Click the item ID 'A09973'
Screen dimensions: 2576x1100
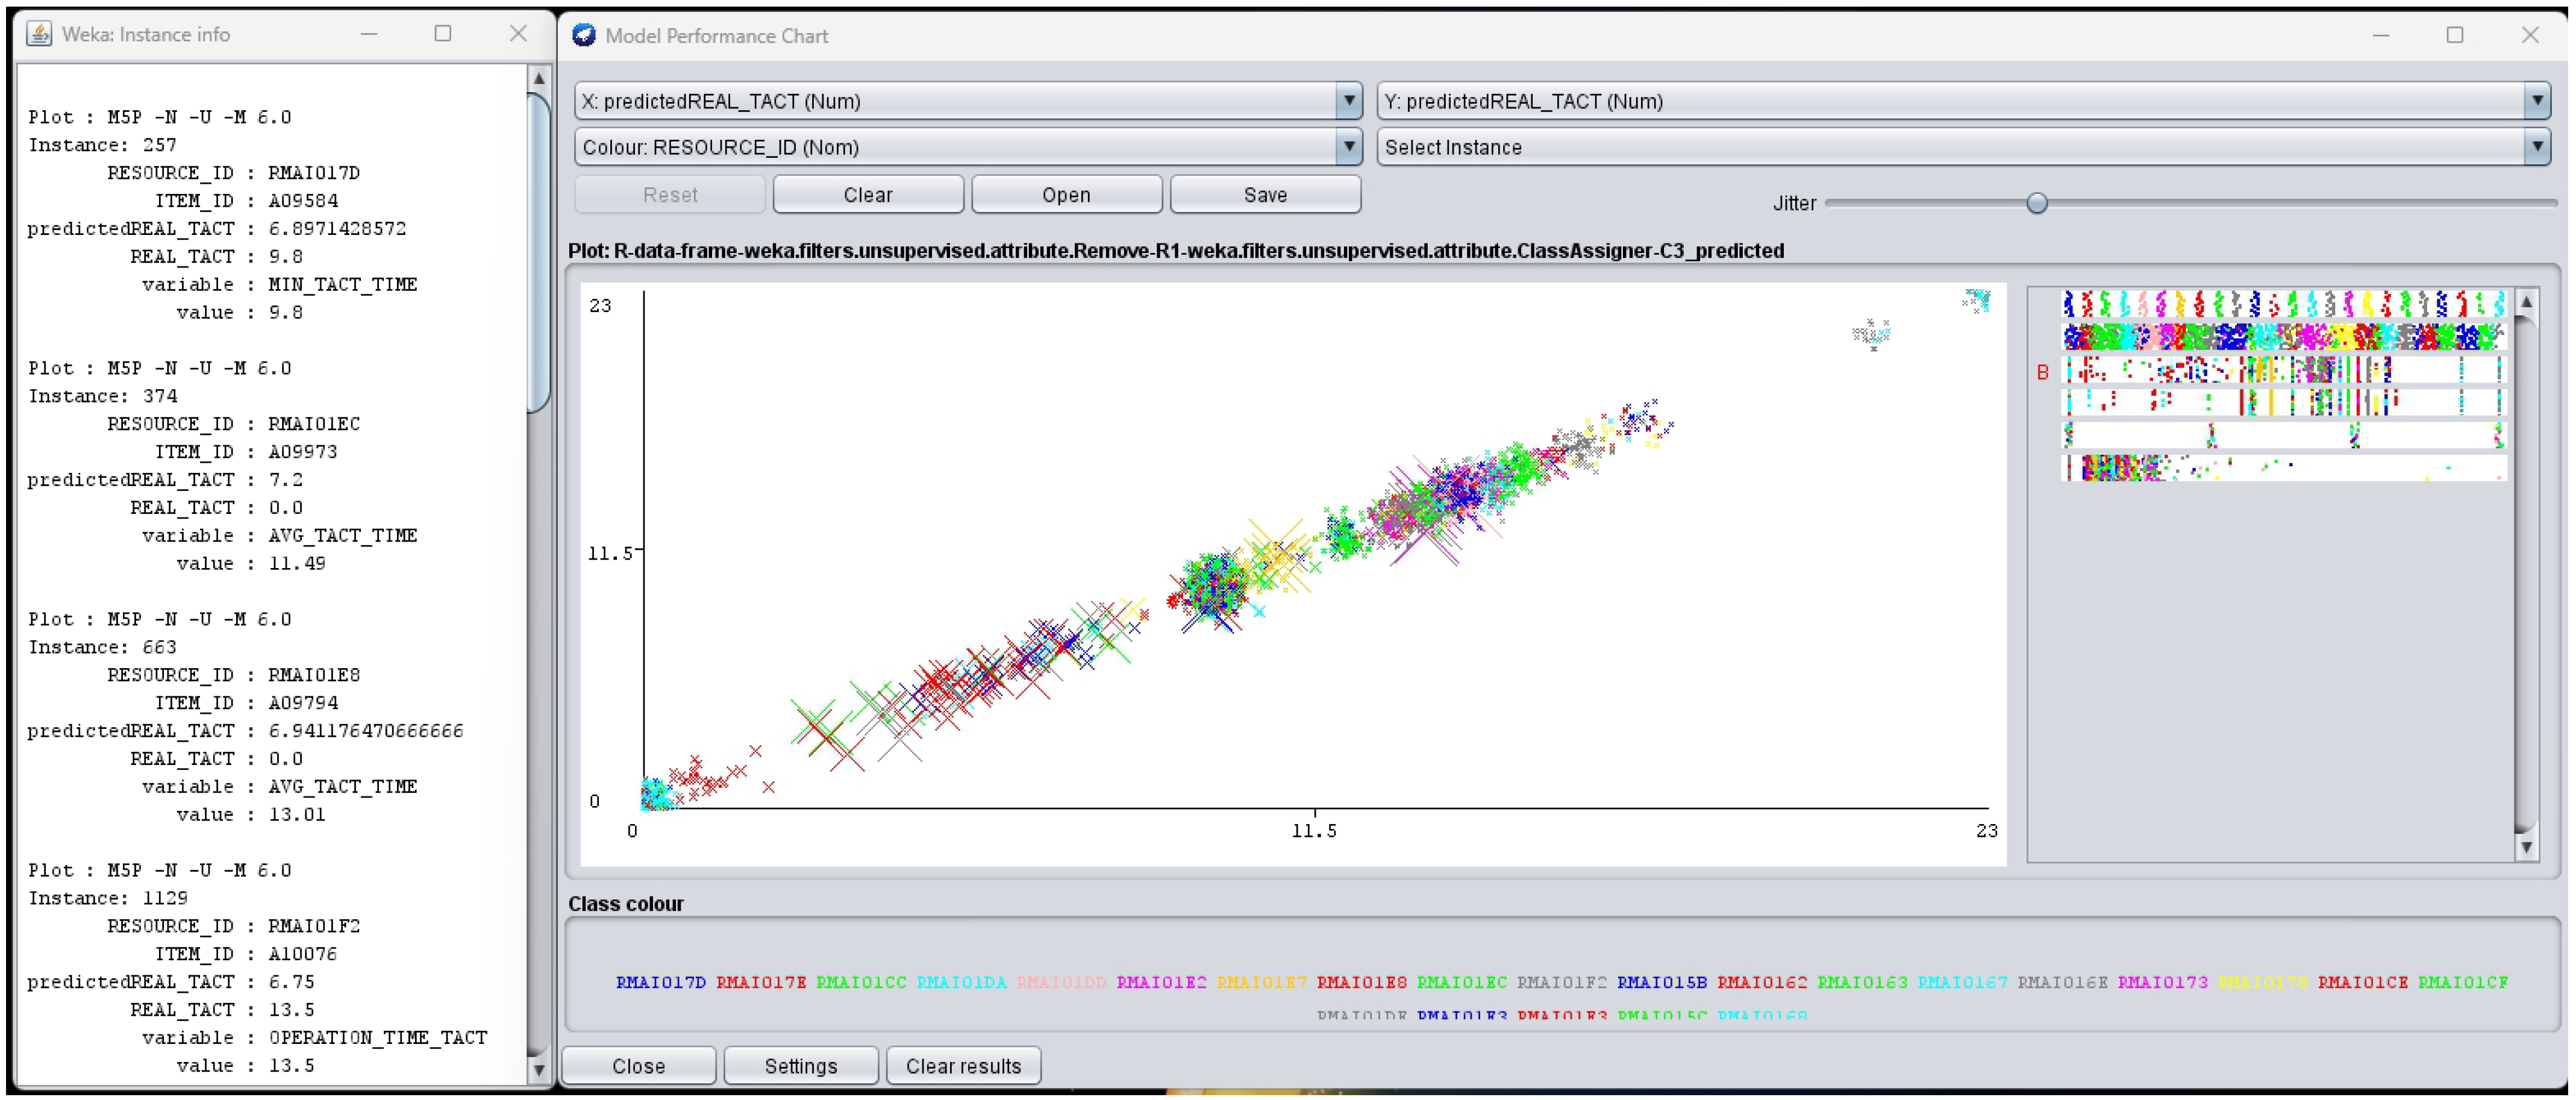(x=303, y=452)
